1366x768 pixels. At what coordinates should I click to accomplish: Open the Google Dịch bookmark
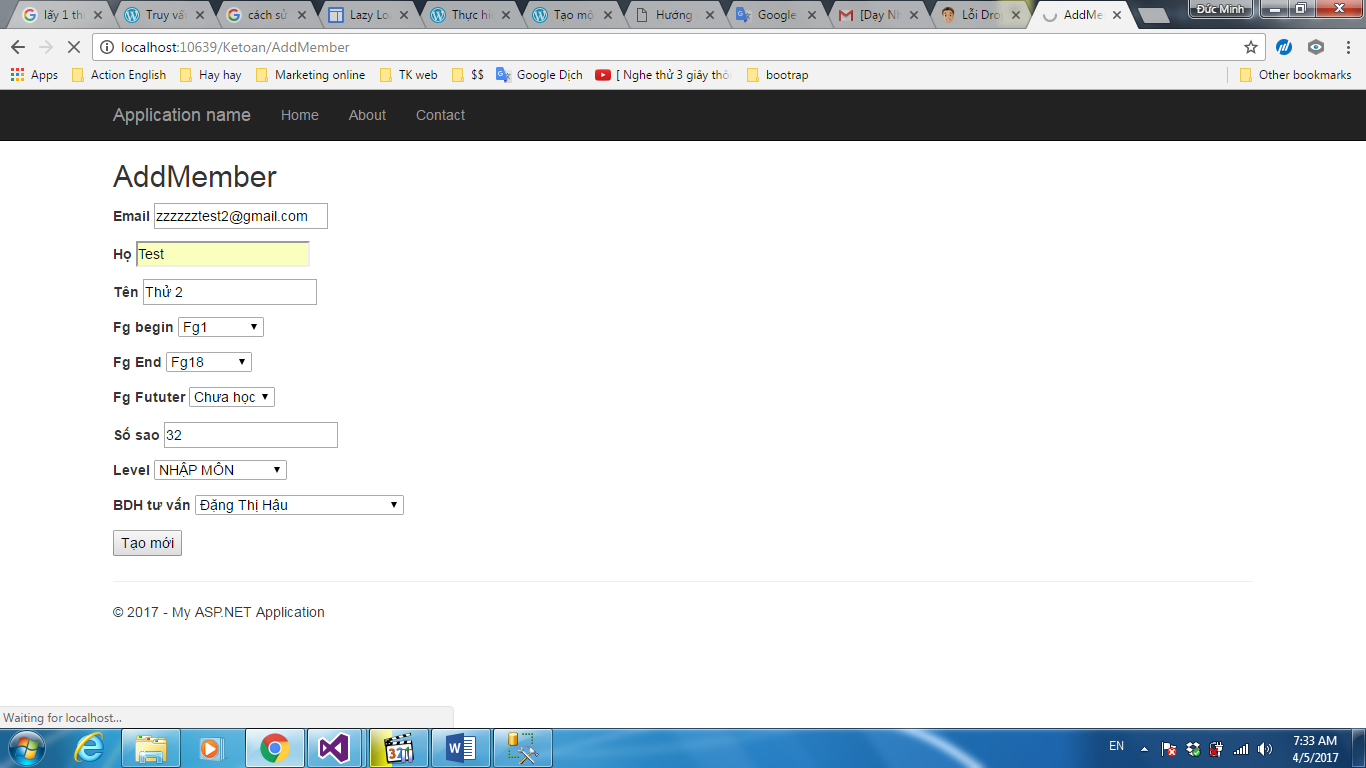(539, 75)
